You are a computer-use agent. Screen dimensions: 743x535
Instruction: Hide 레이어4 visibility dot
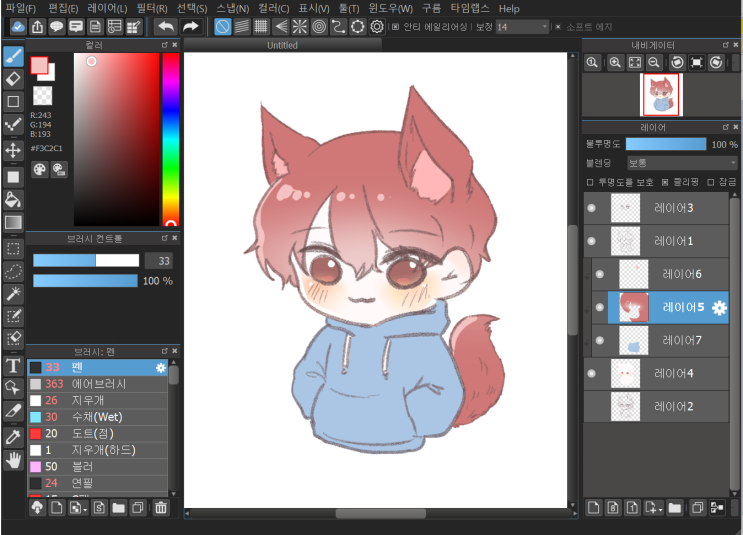(591, 373)
